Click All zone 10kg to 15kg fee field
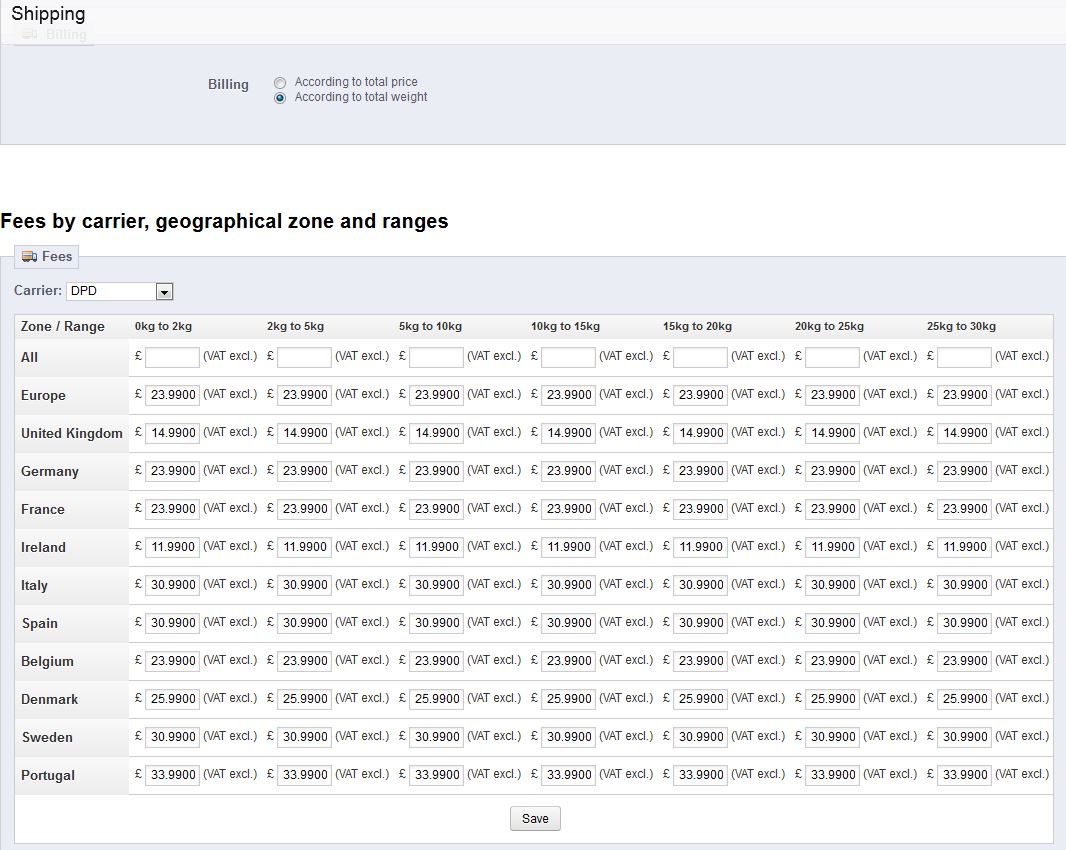 click(568, 357)
